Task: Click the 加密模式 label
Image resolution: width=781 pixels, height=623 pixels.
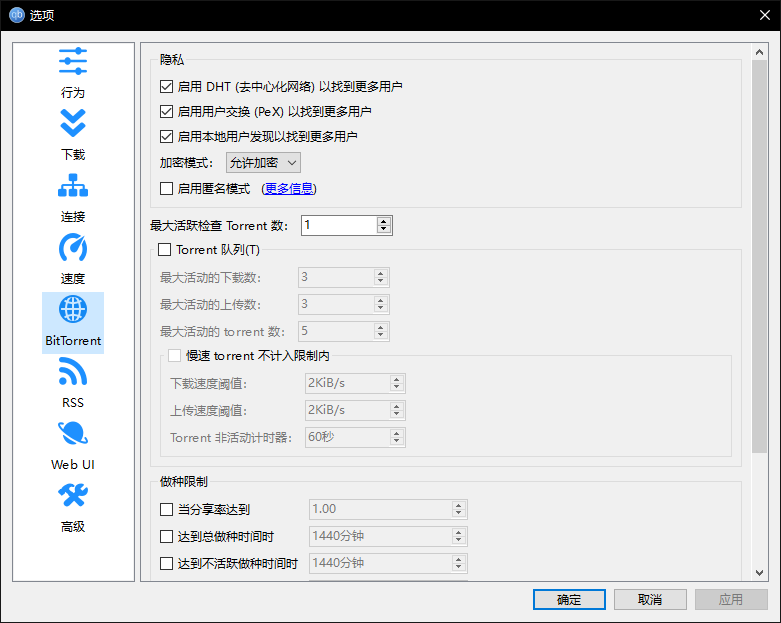Action: pos(186,163)
